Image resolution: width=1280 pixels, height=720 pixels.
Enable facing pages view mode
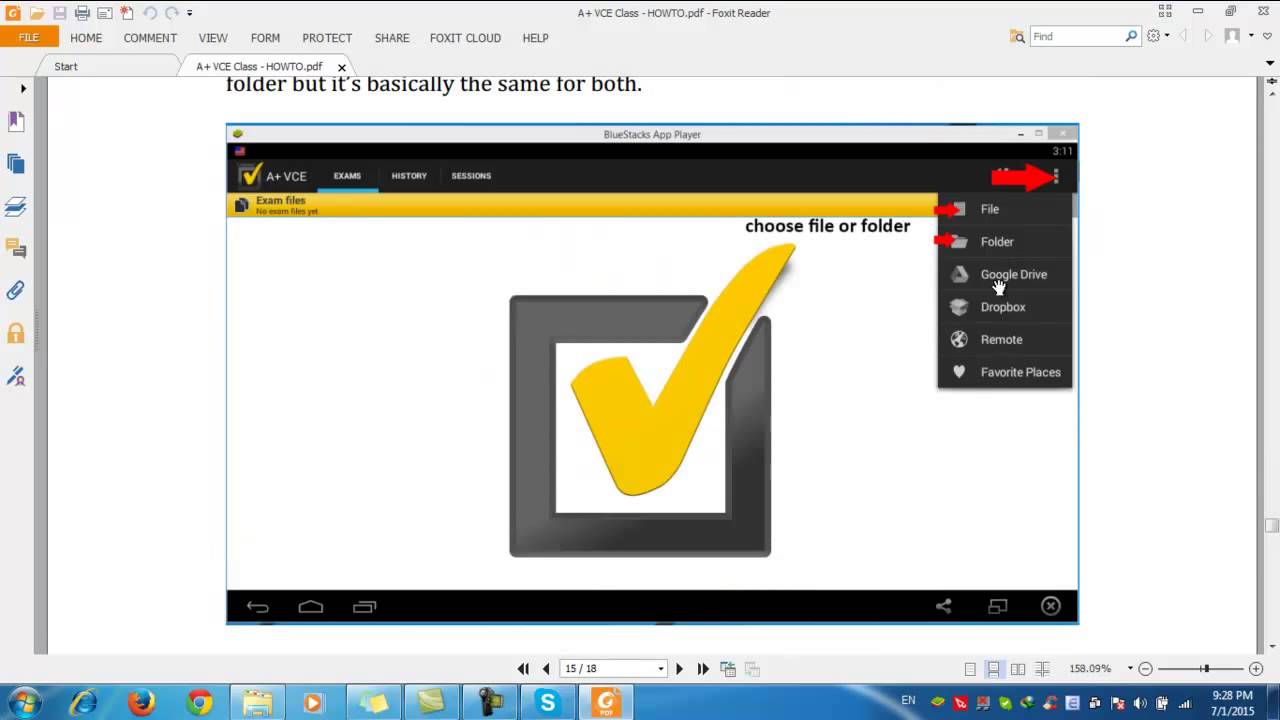pos(1018,668)
